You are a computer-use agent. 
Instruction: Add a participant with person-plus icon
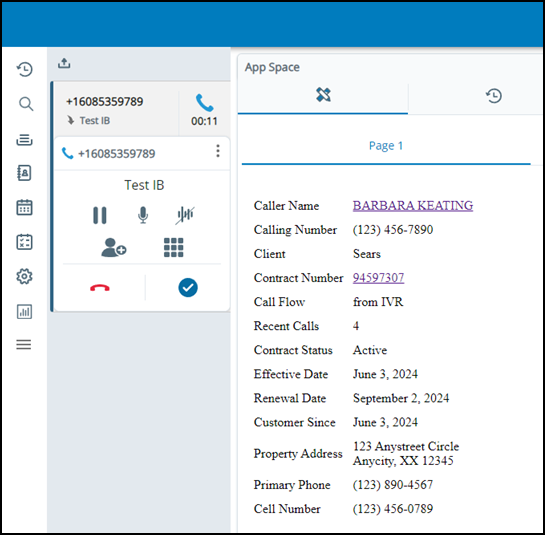point(114,248)
